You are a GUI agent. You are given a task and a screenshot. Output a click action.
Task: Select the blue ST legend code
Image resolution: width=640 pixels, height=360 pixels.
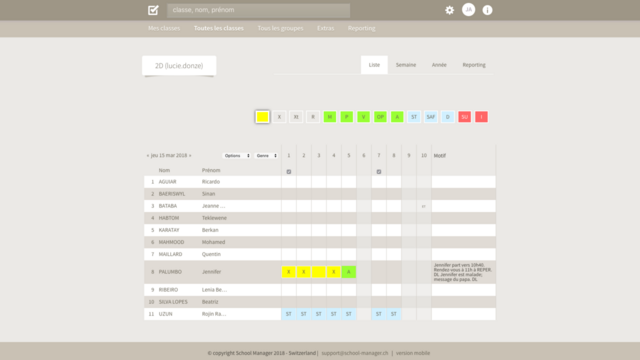point(414,117)
